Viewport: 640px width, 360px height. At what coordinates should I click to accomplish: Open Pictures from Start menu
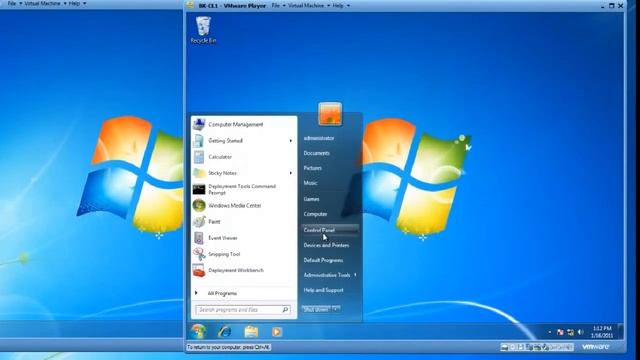[x=313, y=168]
